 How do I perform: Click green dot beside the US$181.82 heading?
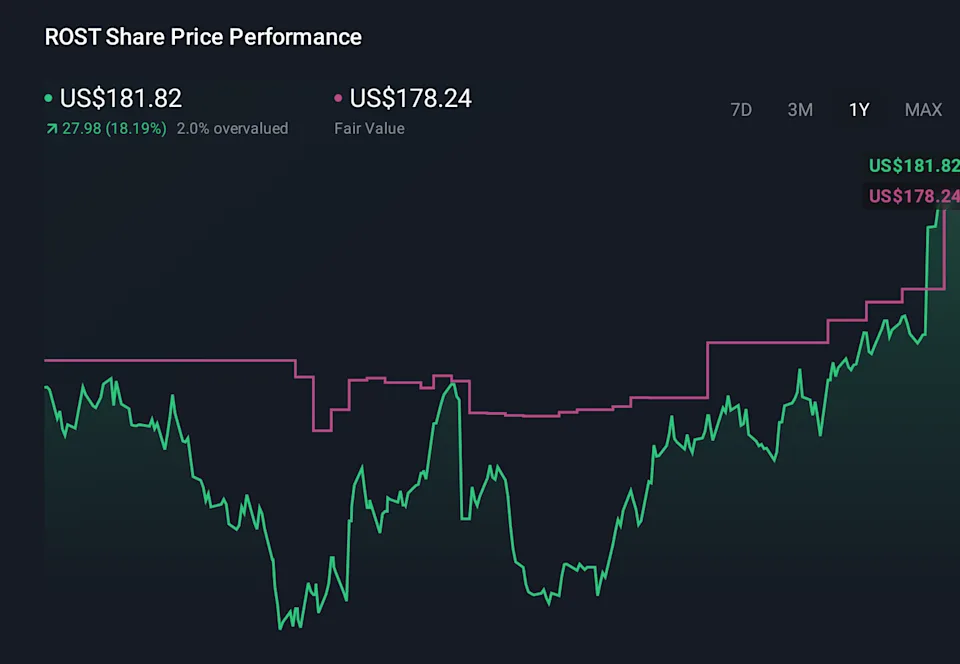pyautogui.click(x=49, y=99)
